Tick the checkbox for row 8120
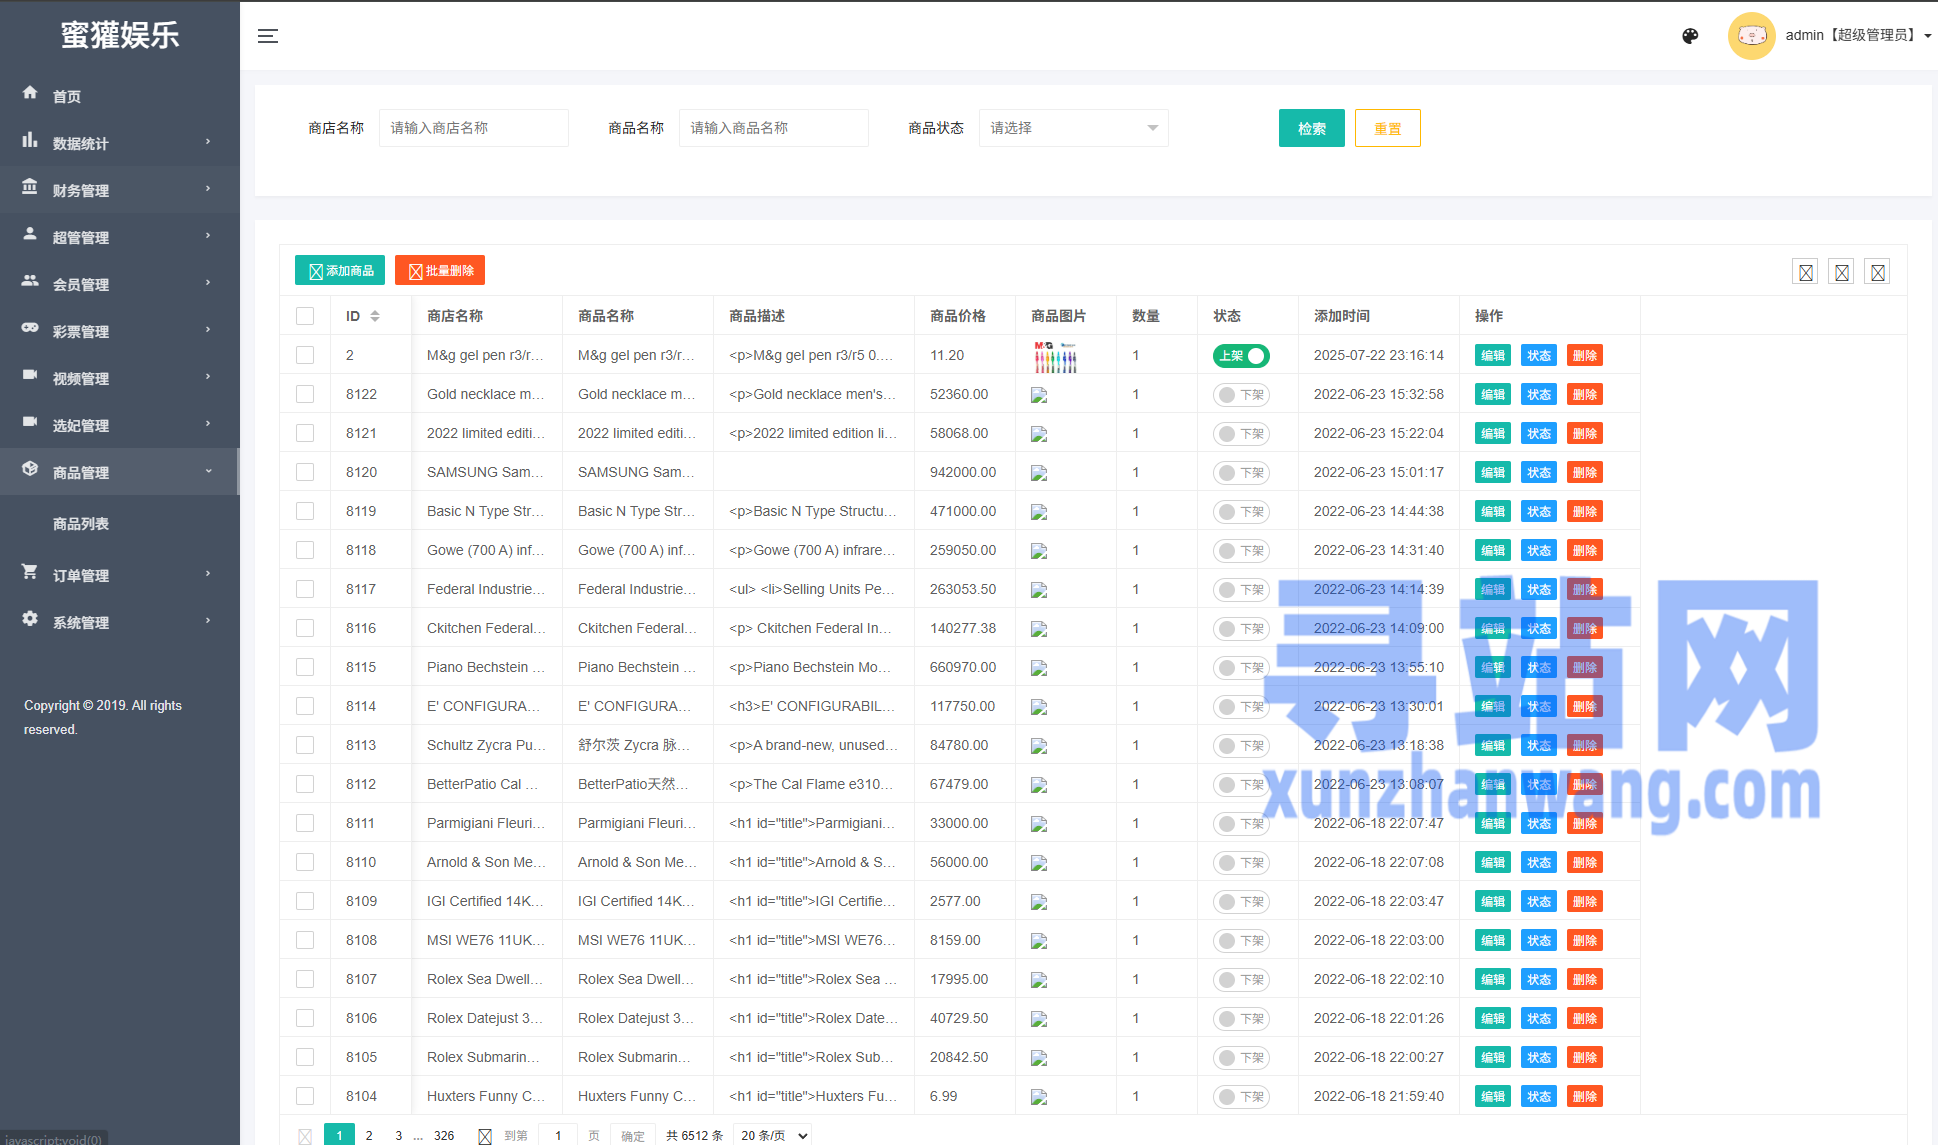The image size is (1938, 1145). click(305, 472)
